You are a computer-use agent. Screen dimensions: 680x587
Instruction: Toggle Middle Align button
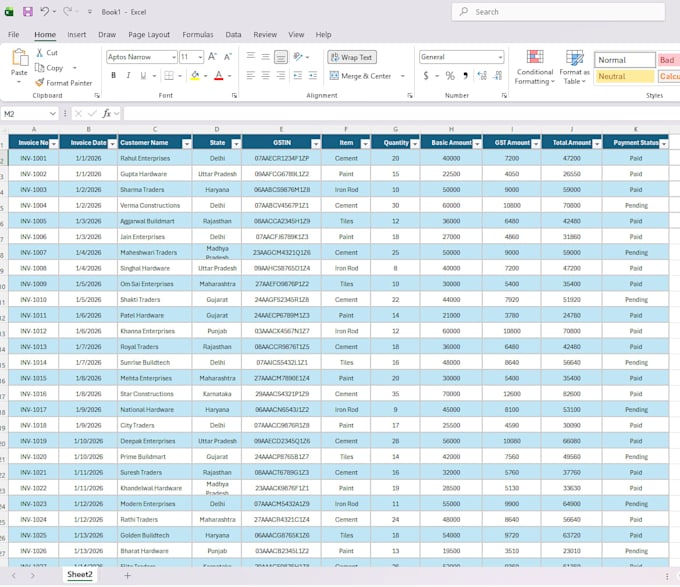265,56
